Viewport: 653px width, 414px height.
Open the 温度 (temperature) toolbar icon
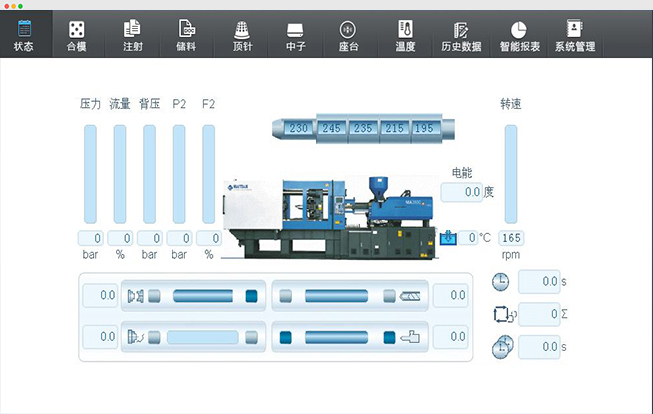point(405,35)
